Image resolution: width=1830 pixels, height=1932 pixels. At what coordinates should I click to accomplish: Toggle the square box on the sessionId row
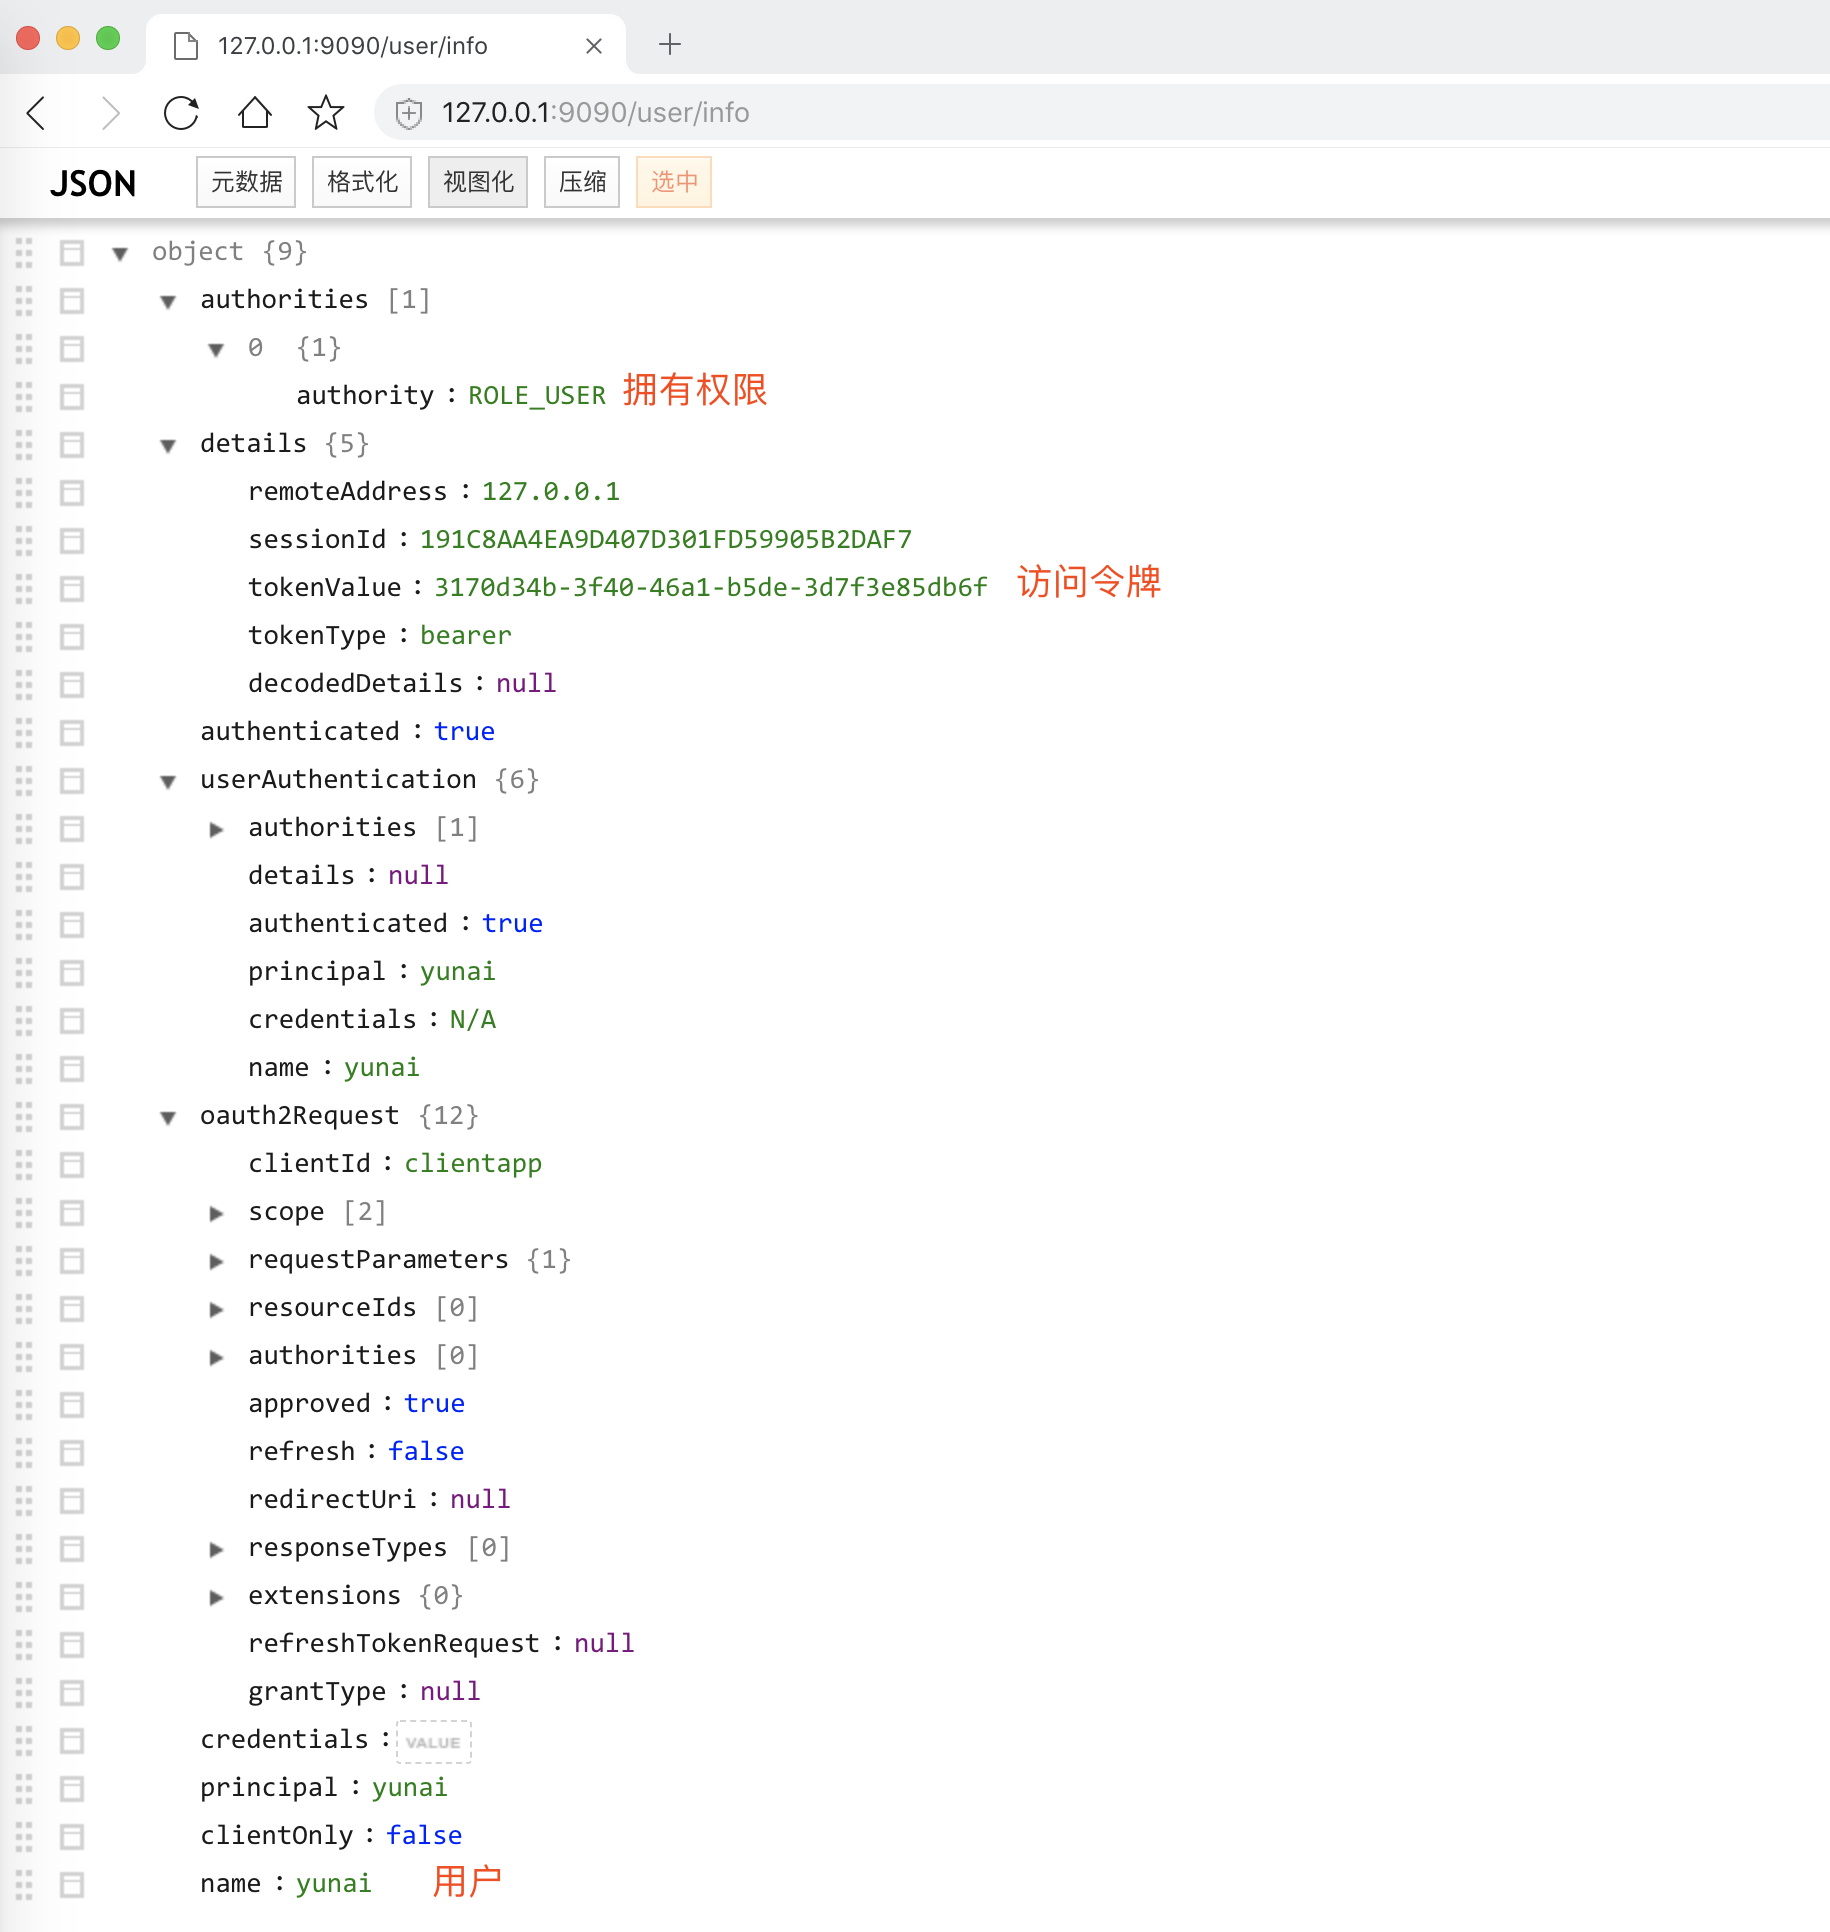[x=72, y=541]
